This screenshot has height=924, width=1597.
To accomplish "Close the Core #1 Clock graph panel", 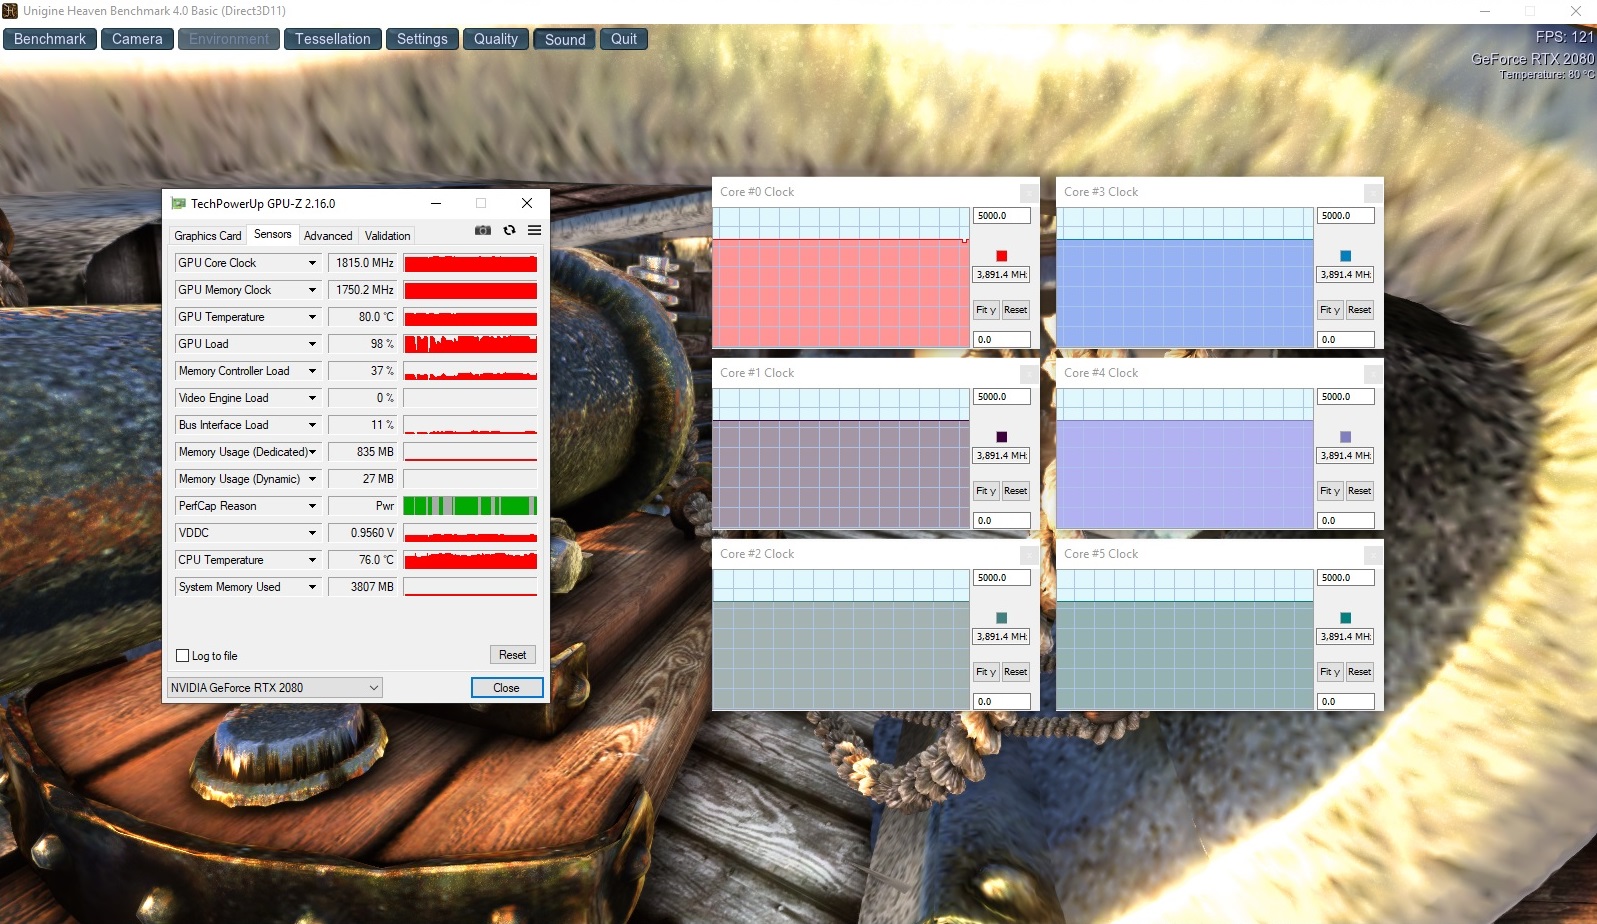I will tap(1028, 374).
